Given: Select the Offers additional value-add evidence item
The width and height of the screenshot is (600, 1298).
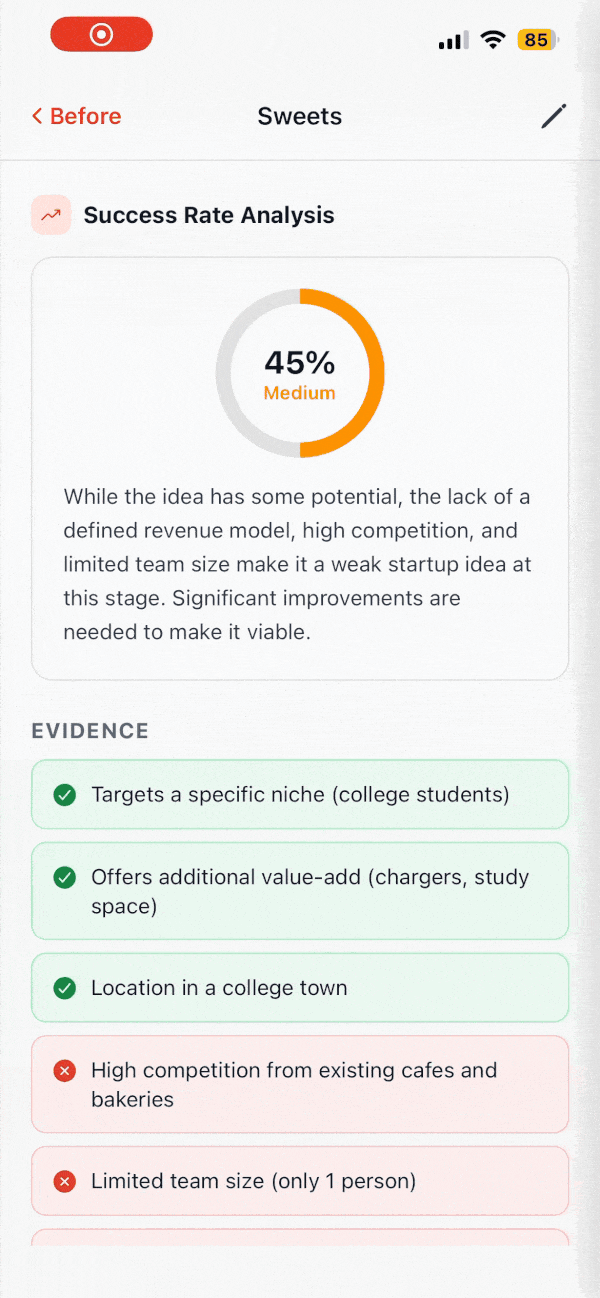Looking at the screenshot, I should [x=300, y=891].
